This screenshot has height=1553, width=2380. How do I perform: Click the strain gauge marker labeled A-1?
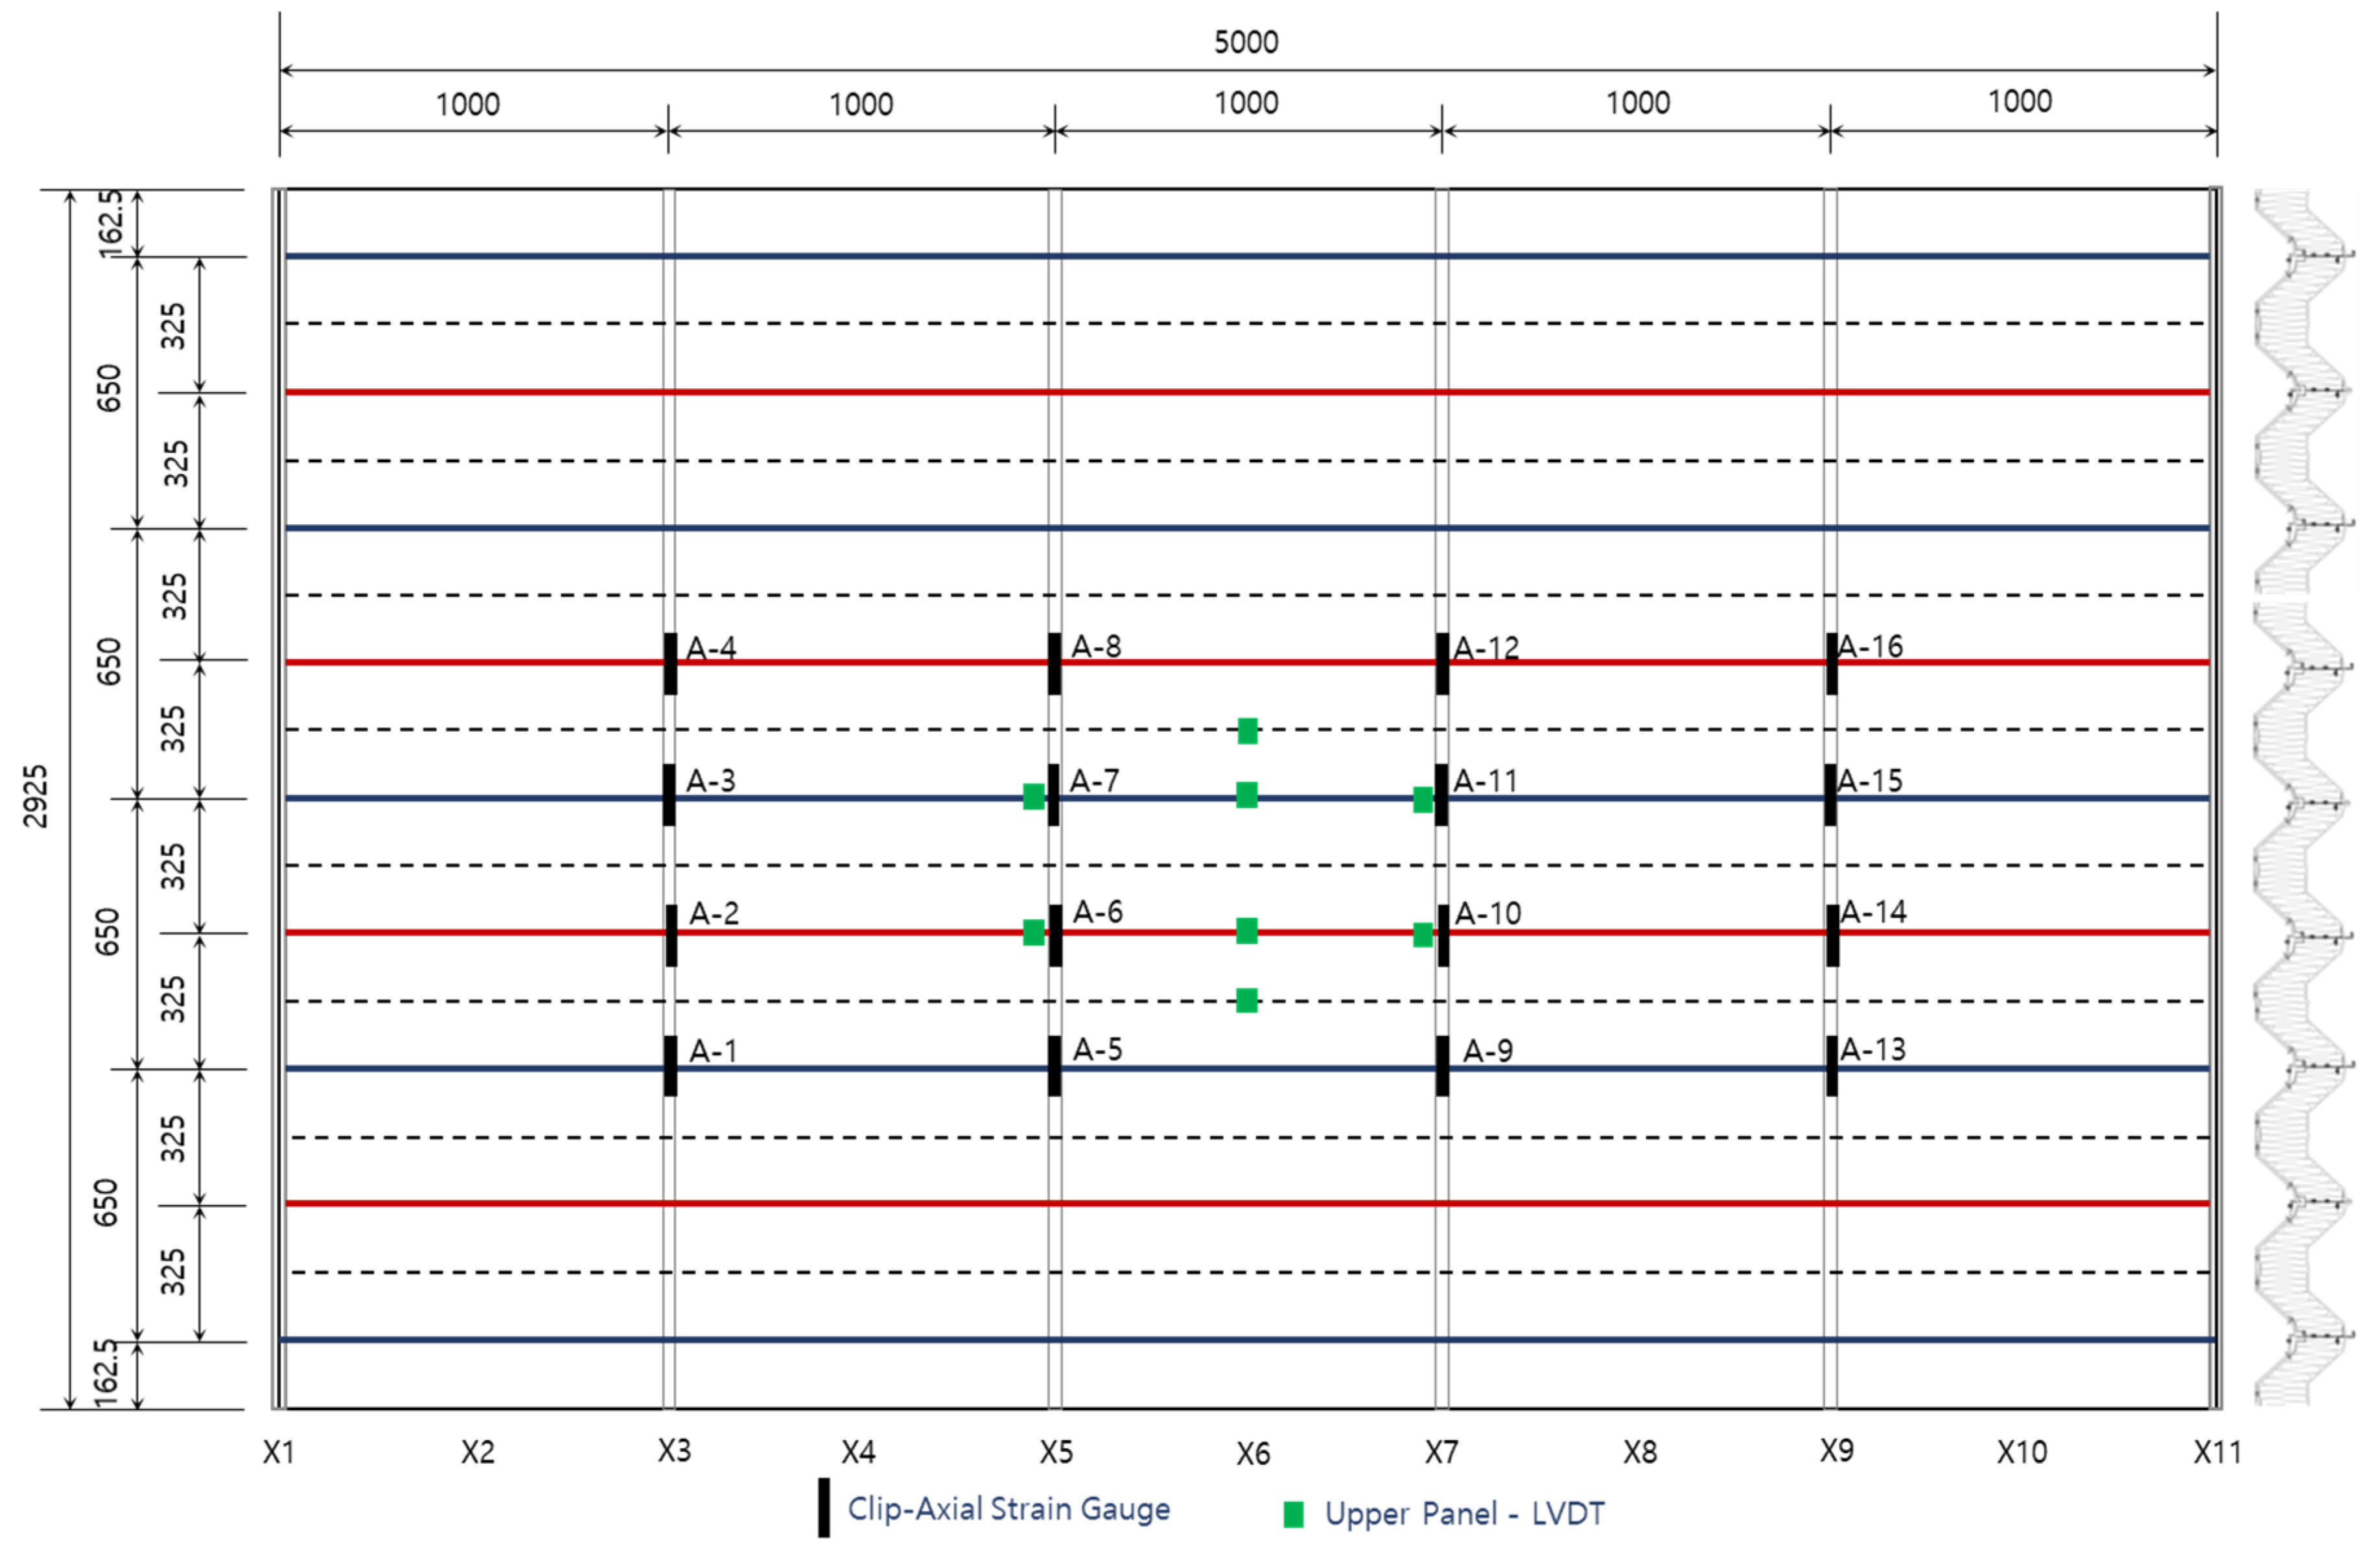(670, 1066)
